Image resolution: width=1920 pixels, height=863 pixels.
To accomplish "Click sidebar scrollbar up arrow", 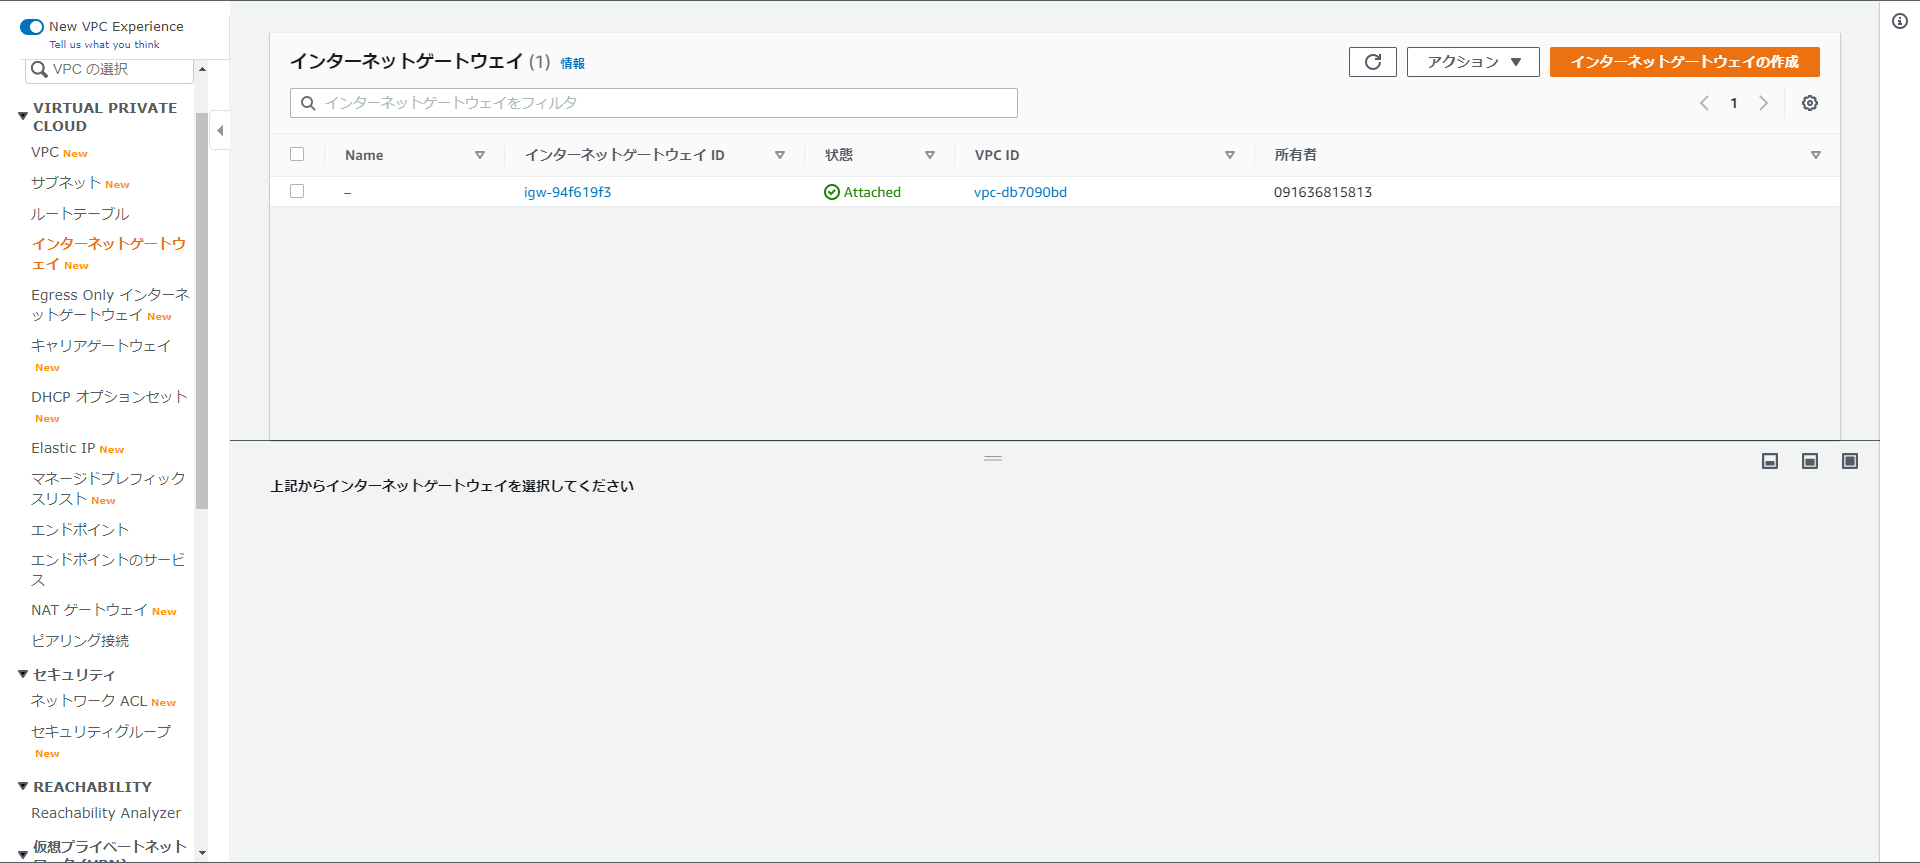I will click(x=202, y=69).
